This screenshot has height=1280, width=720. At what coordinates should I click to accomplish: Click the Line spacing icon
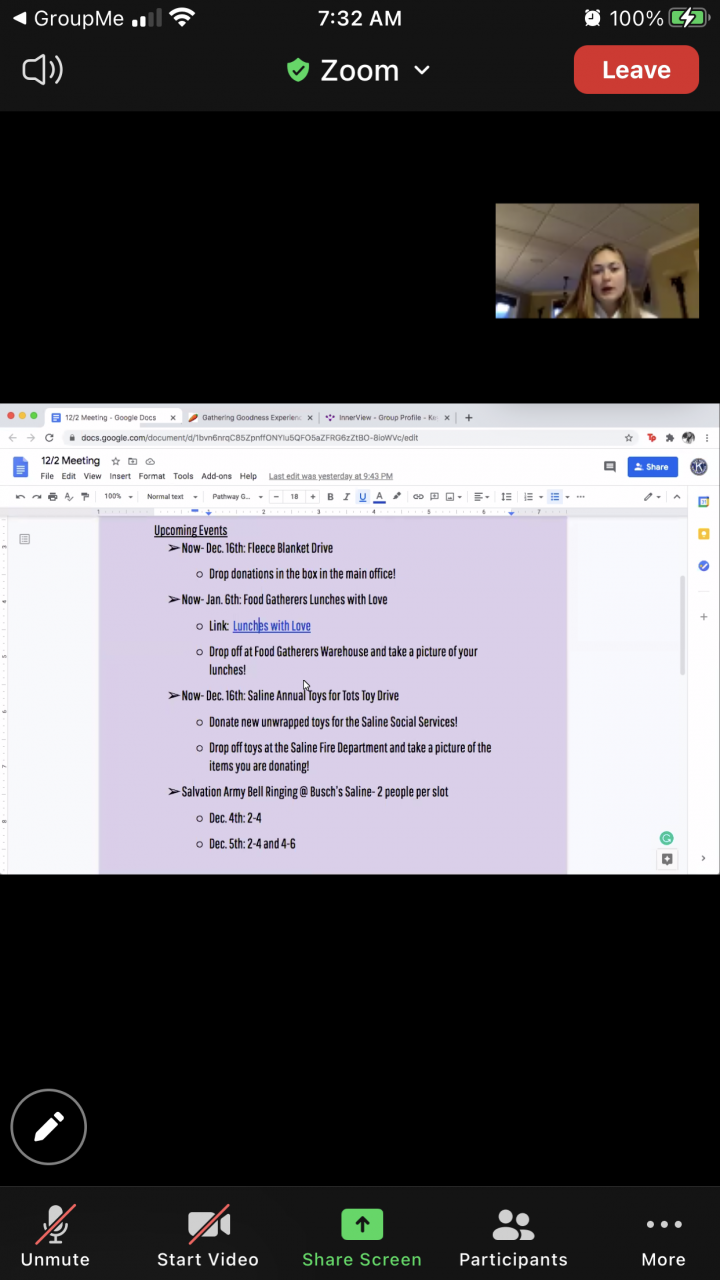(x=506, y=497)
